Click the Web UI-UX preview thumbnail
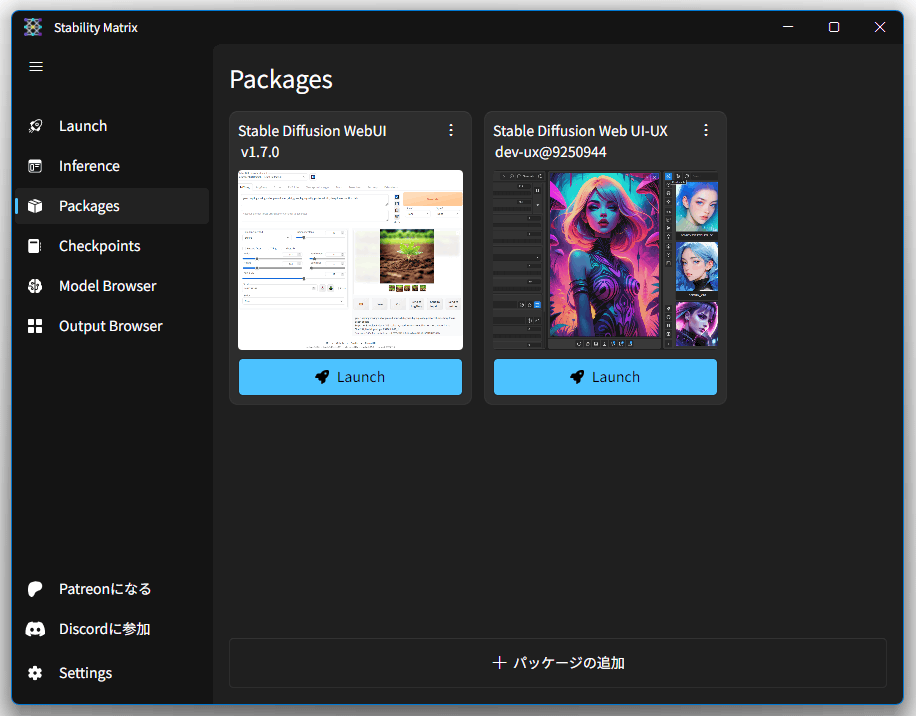Screen dimensions: 916x716 point(605,260)
